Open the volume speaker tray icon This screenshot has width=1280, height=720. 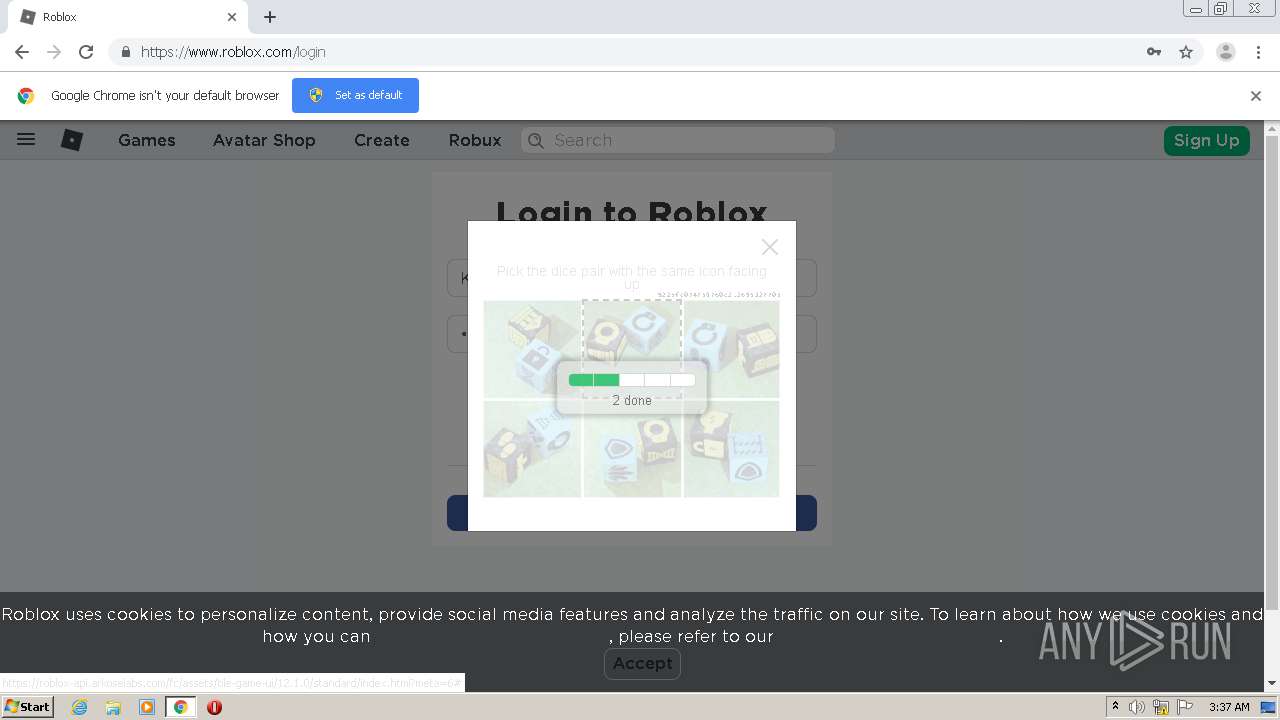[x=1137, y=707]
